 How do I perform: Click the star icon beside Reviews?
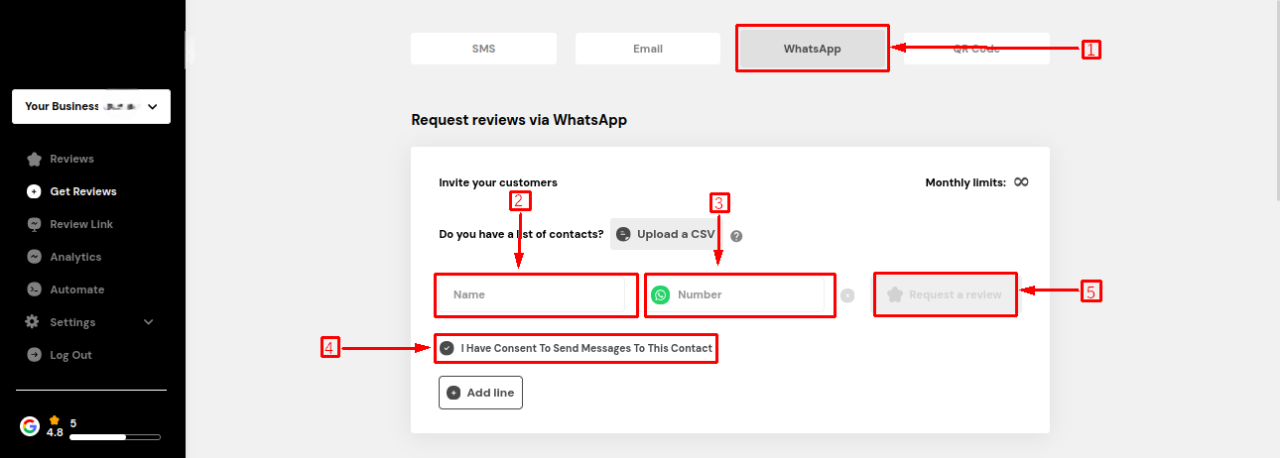coord(34,159)
